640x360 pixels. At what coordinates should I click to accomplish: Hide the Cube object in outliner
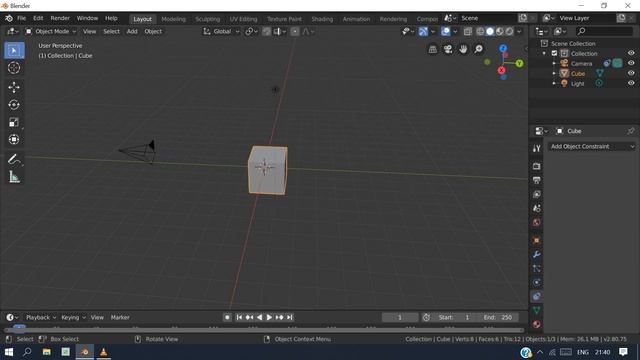[631, 73]
